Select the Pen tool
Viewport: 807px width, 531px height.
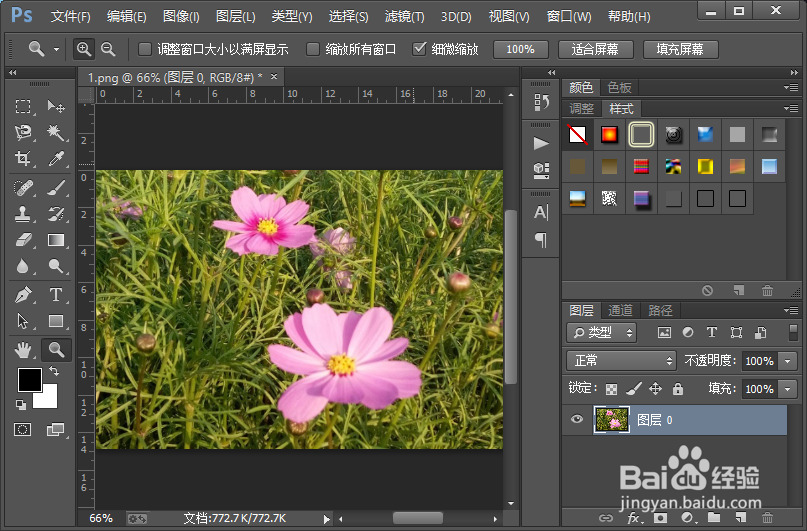23,295
